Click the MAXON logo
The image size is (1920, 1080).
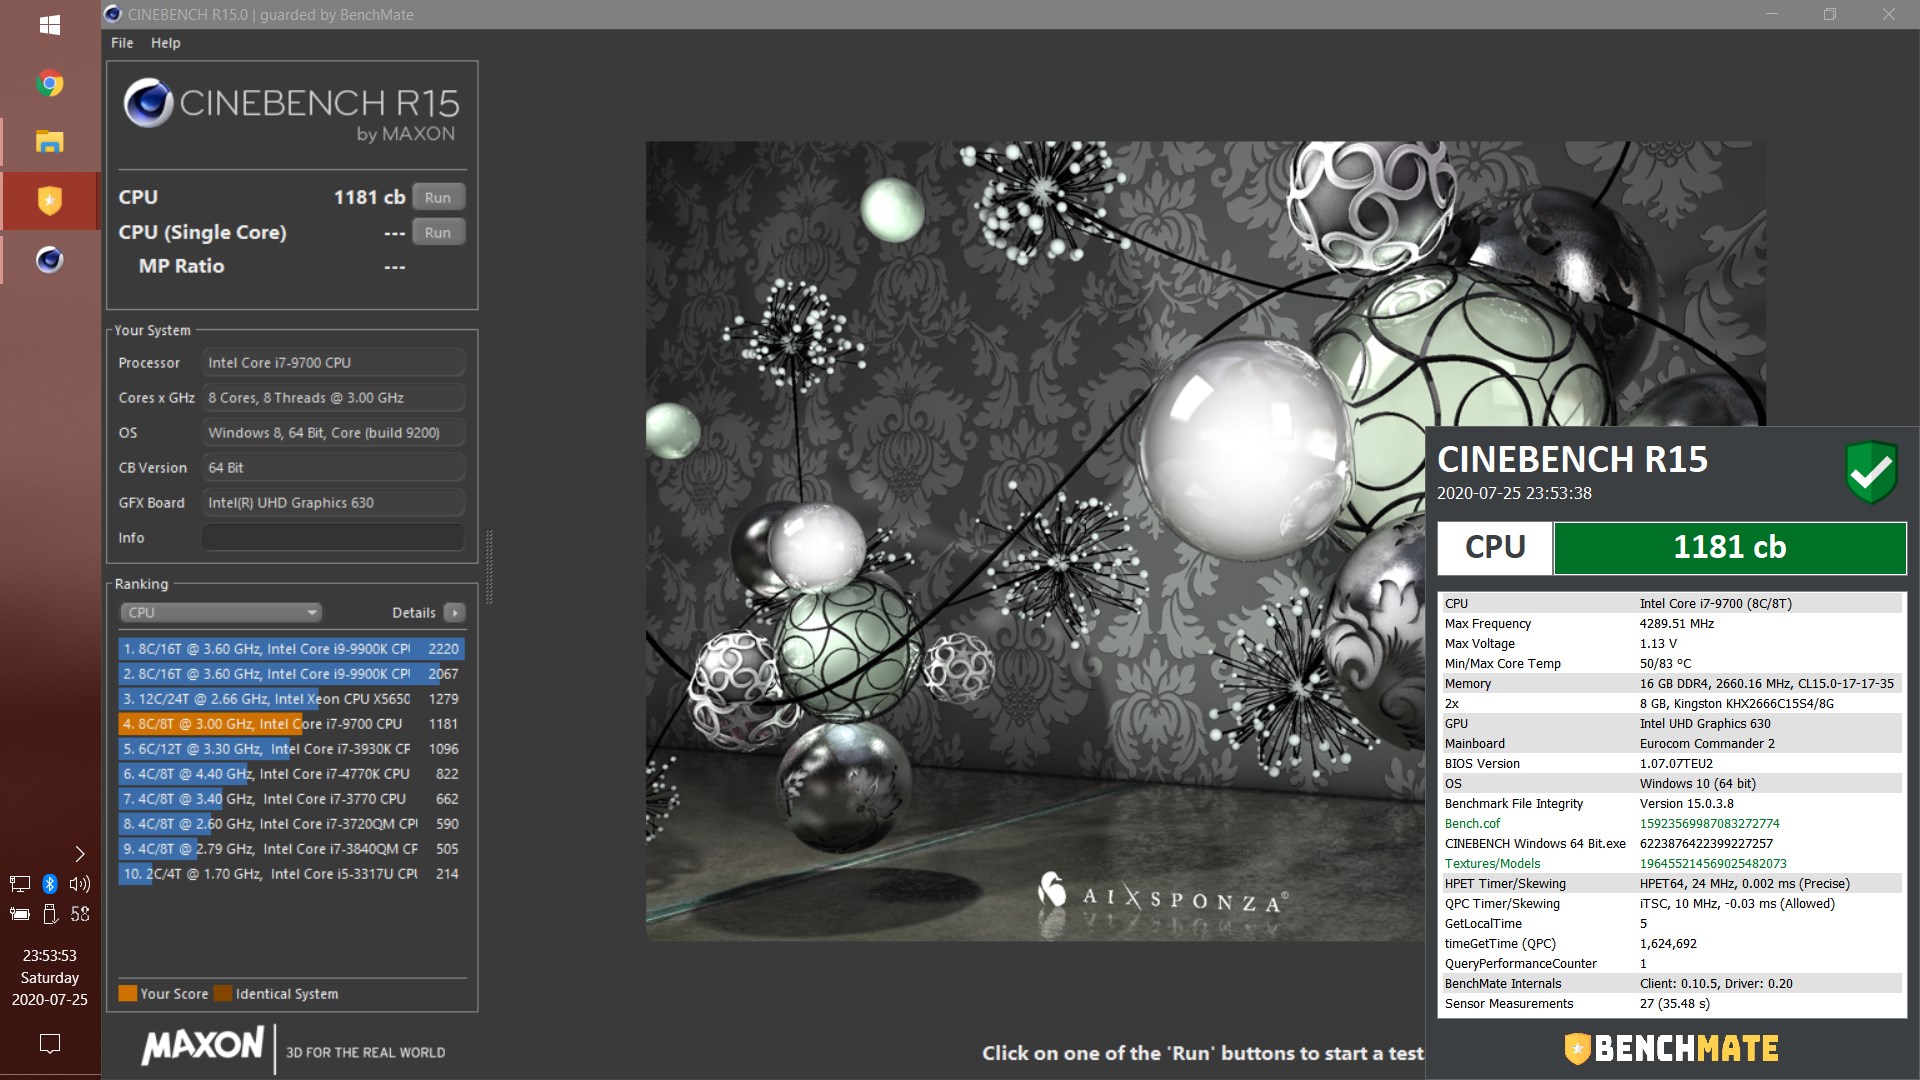coord(203,1046)
